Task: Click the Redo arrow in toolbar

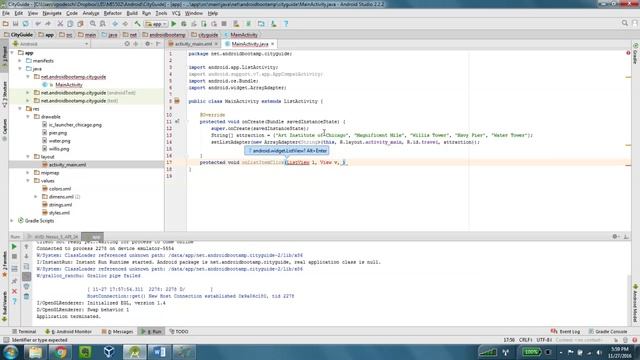Action: tap(48, 24)
